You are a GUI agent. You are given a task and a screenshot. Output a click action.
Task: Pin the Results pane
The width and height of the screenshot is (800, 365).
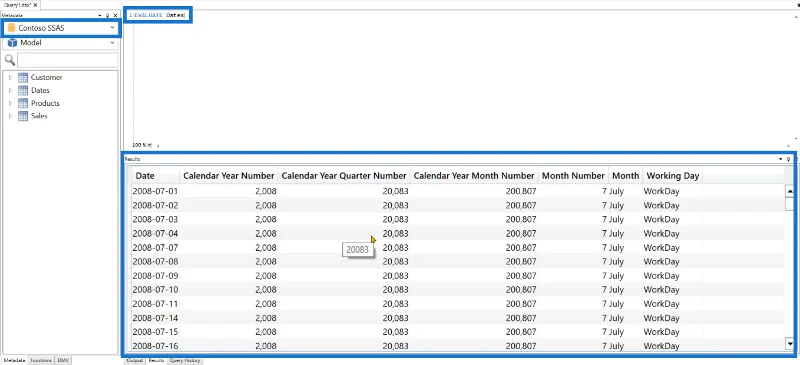click(x=789, y=159)
